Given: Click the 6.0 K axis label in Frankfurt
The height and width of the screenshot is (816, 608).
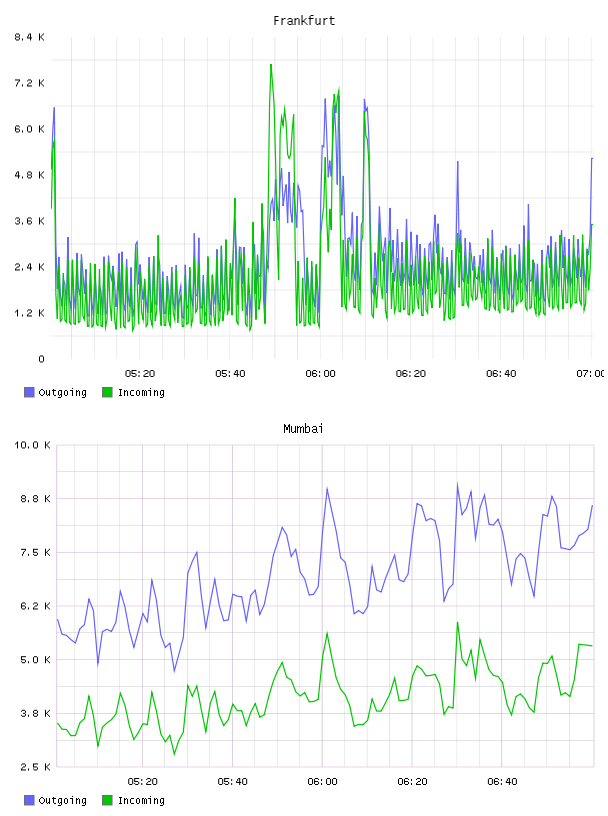Looking at the screenshot, I should click(x=30, y=129).
